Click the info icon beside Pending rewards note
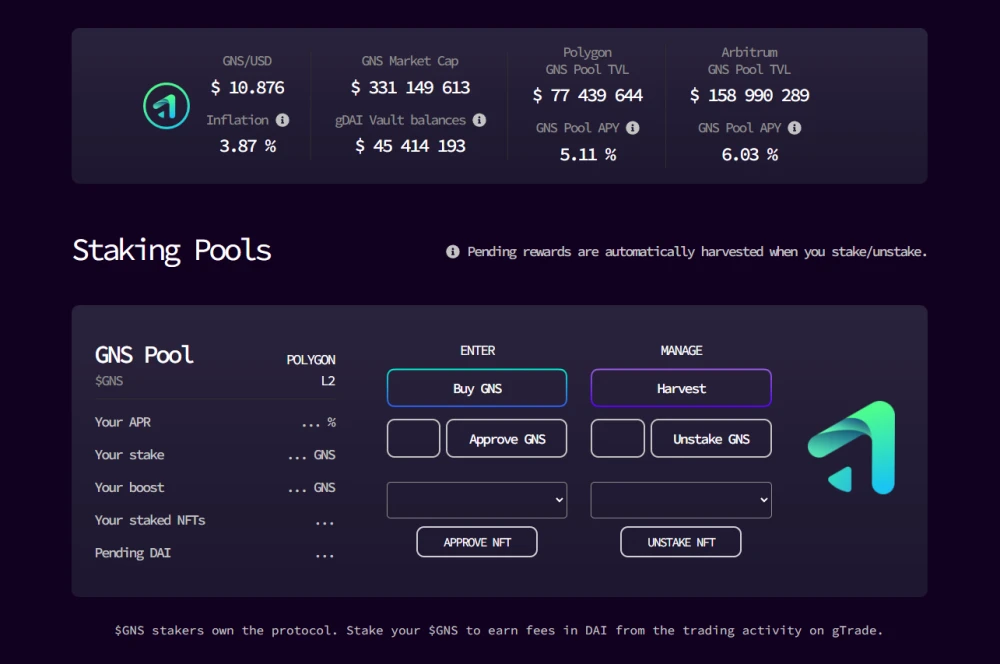The image size is (1000, 664). (x=453, y=251)
